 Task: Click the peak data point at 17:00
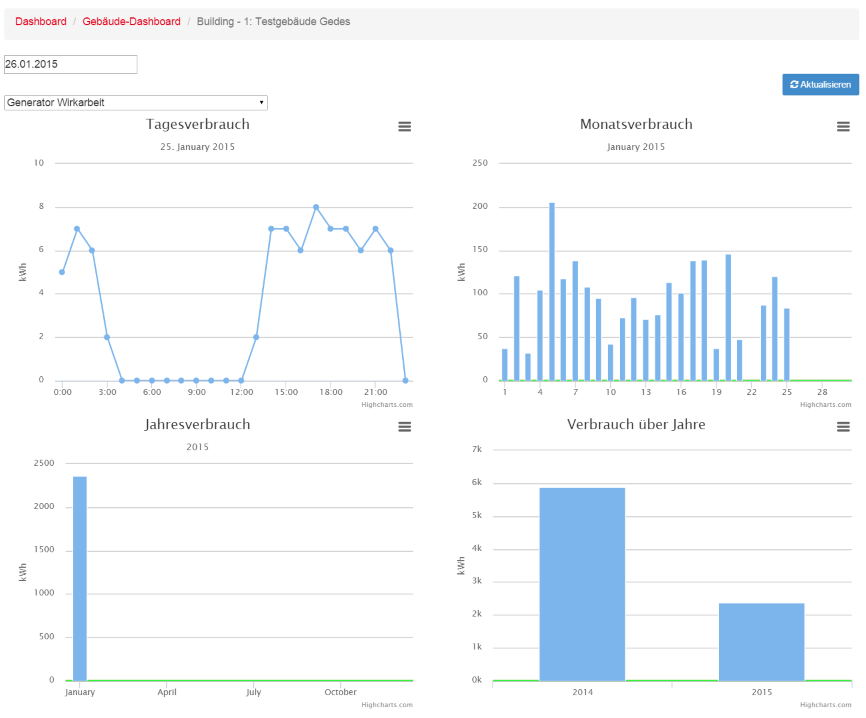click(x=316, y=207)
